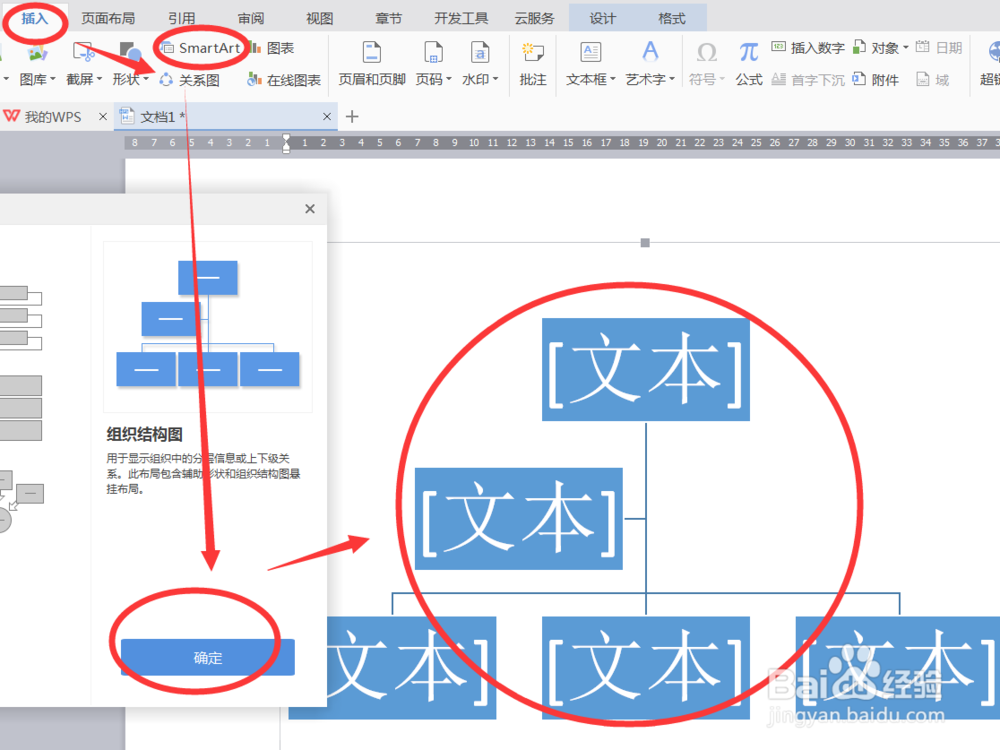Close the 我的WPS tab
The height and width of the screenshot is (750, 1000).
(103, 117)
